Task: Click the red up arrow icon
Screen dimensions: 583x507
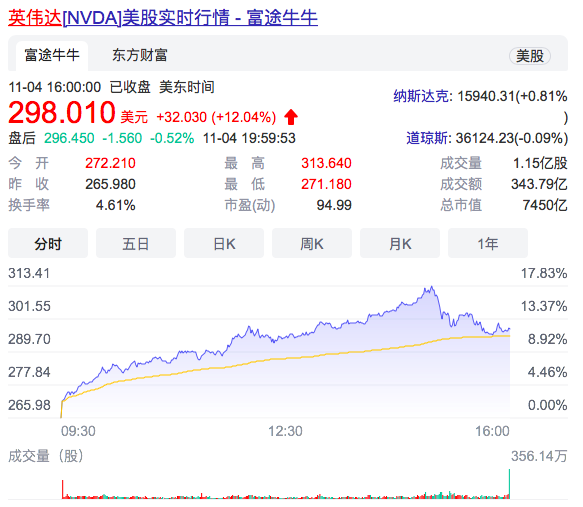Action: click(291, 117)
